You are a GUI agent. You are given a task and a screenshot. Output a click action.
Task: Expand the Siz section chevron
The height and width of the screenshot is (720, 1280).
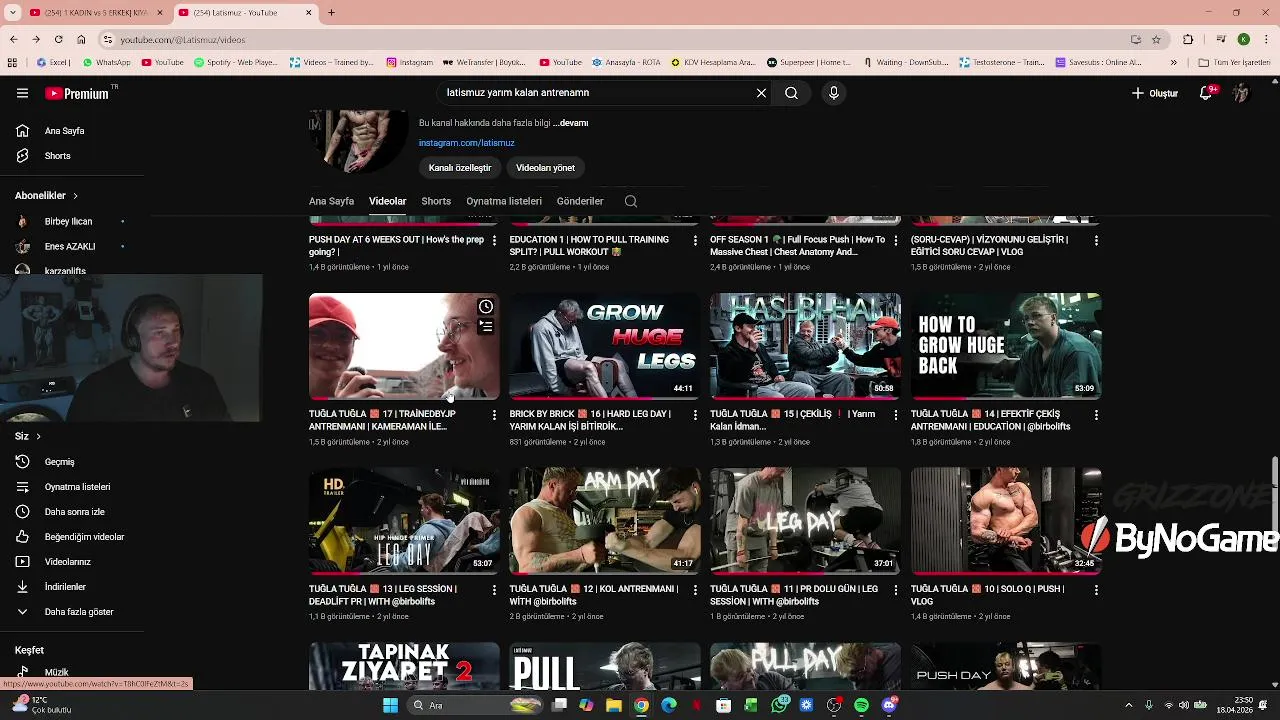(x=38, y=436)
